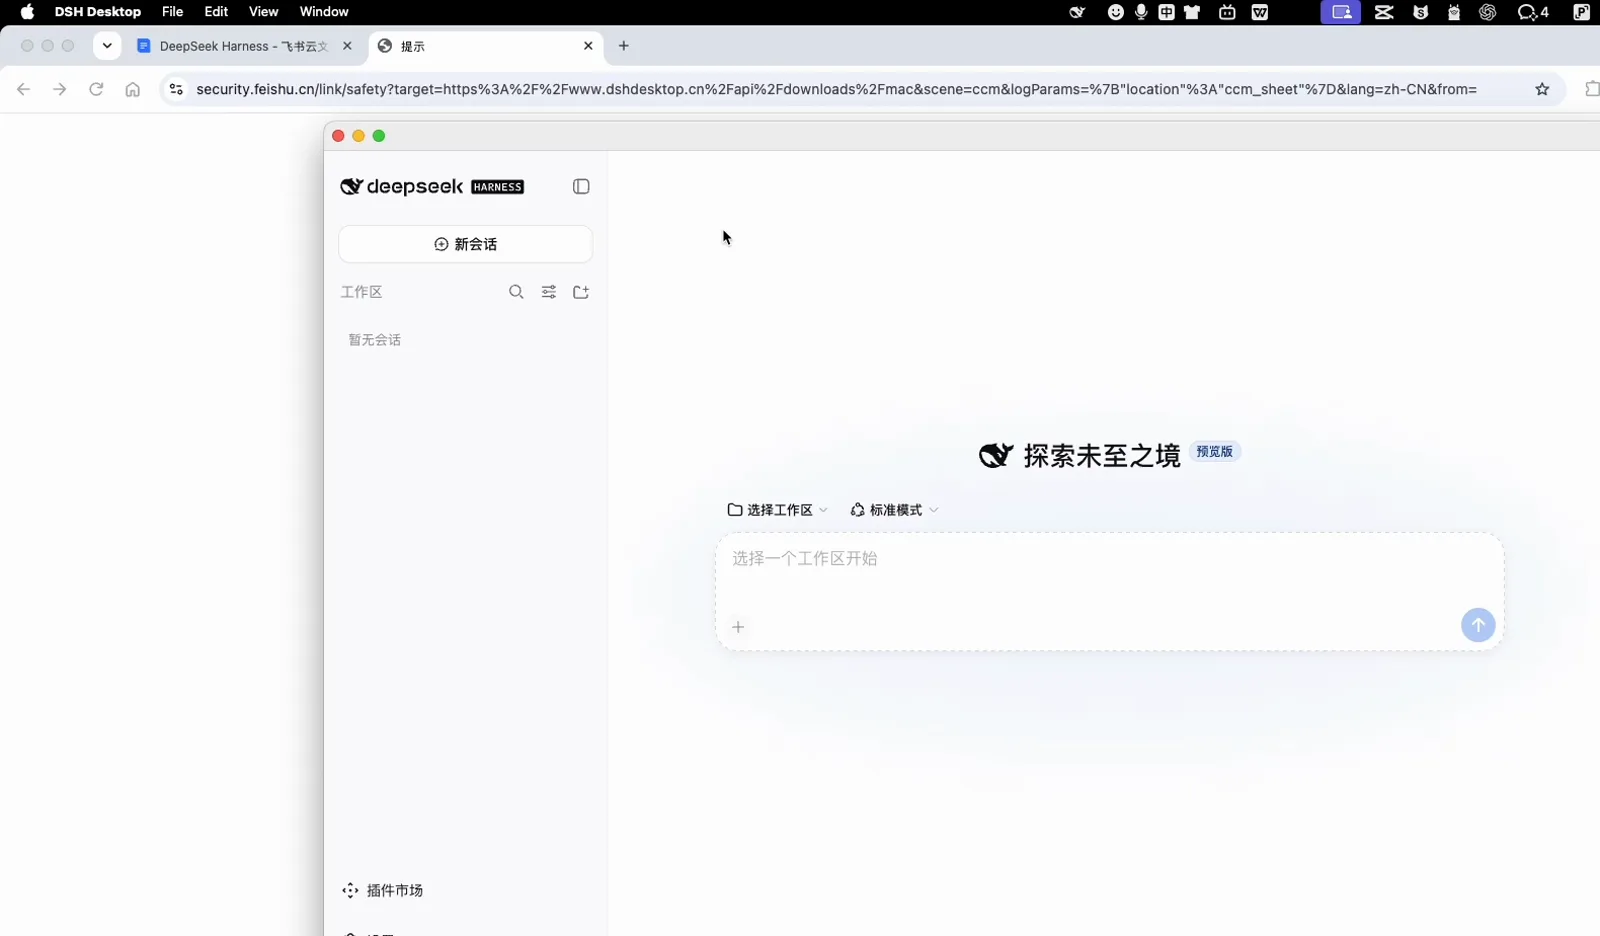Open the View menu
Viewport: 1600px width, 936px height.
tap(263, 12)
